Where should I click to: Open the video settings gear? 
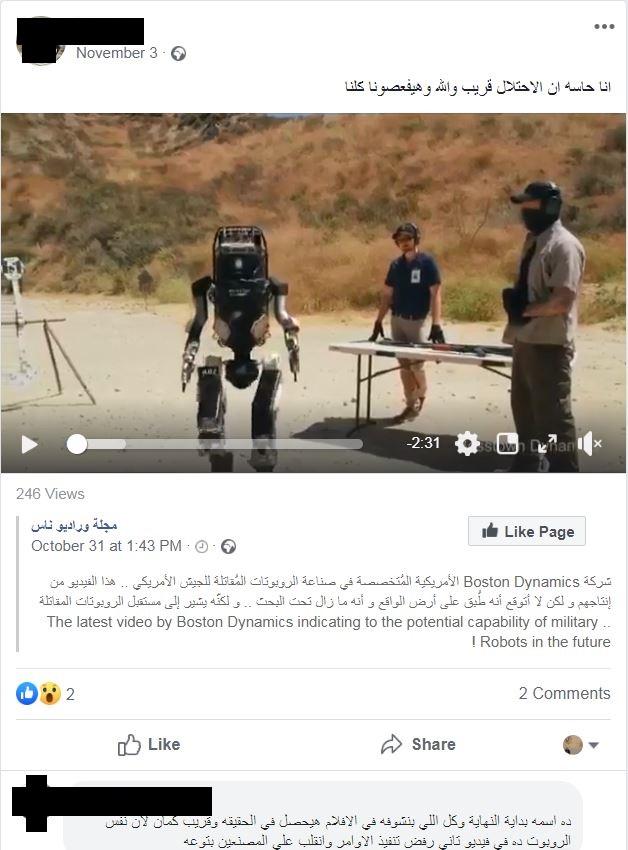(x=467, y=444)
